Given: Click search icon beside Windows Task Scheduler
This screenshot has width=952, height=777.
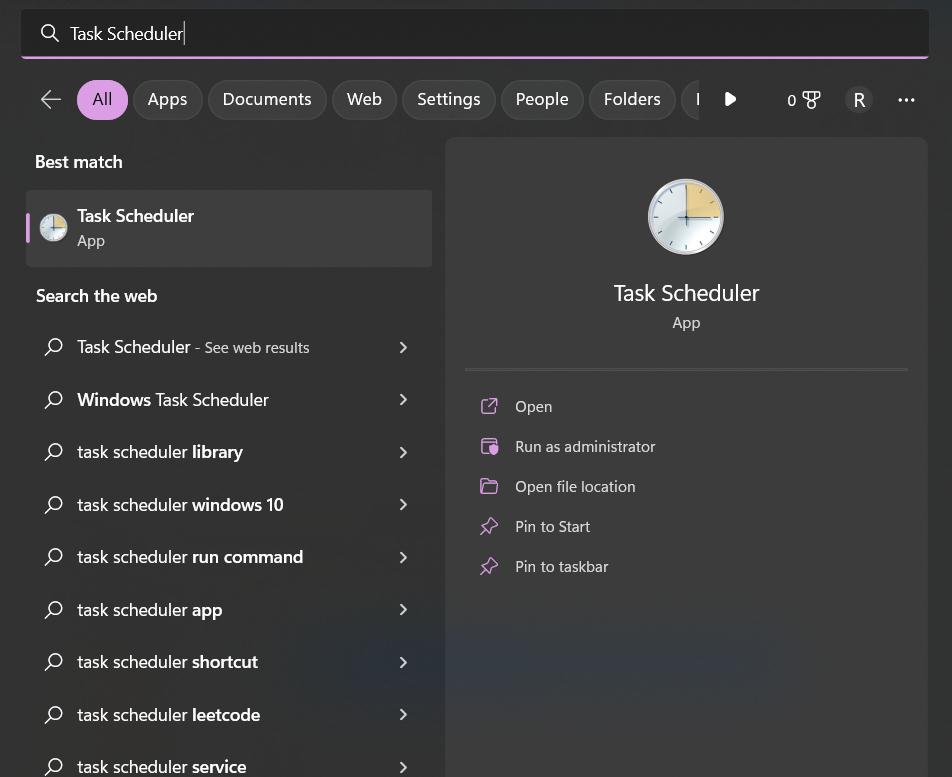Looking at the screenshot, I should [x=53, y=399].
